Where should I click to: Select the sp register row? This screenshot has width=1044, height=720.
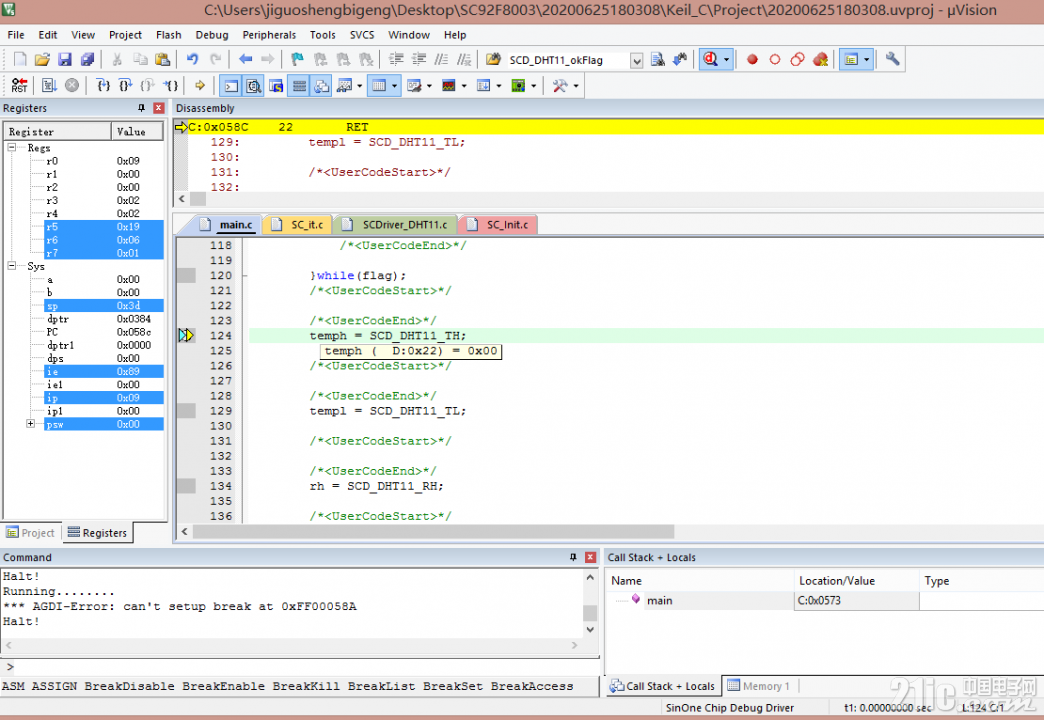(104, 306)
